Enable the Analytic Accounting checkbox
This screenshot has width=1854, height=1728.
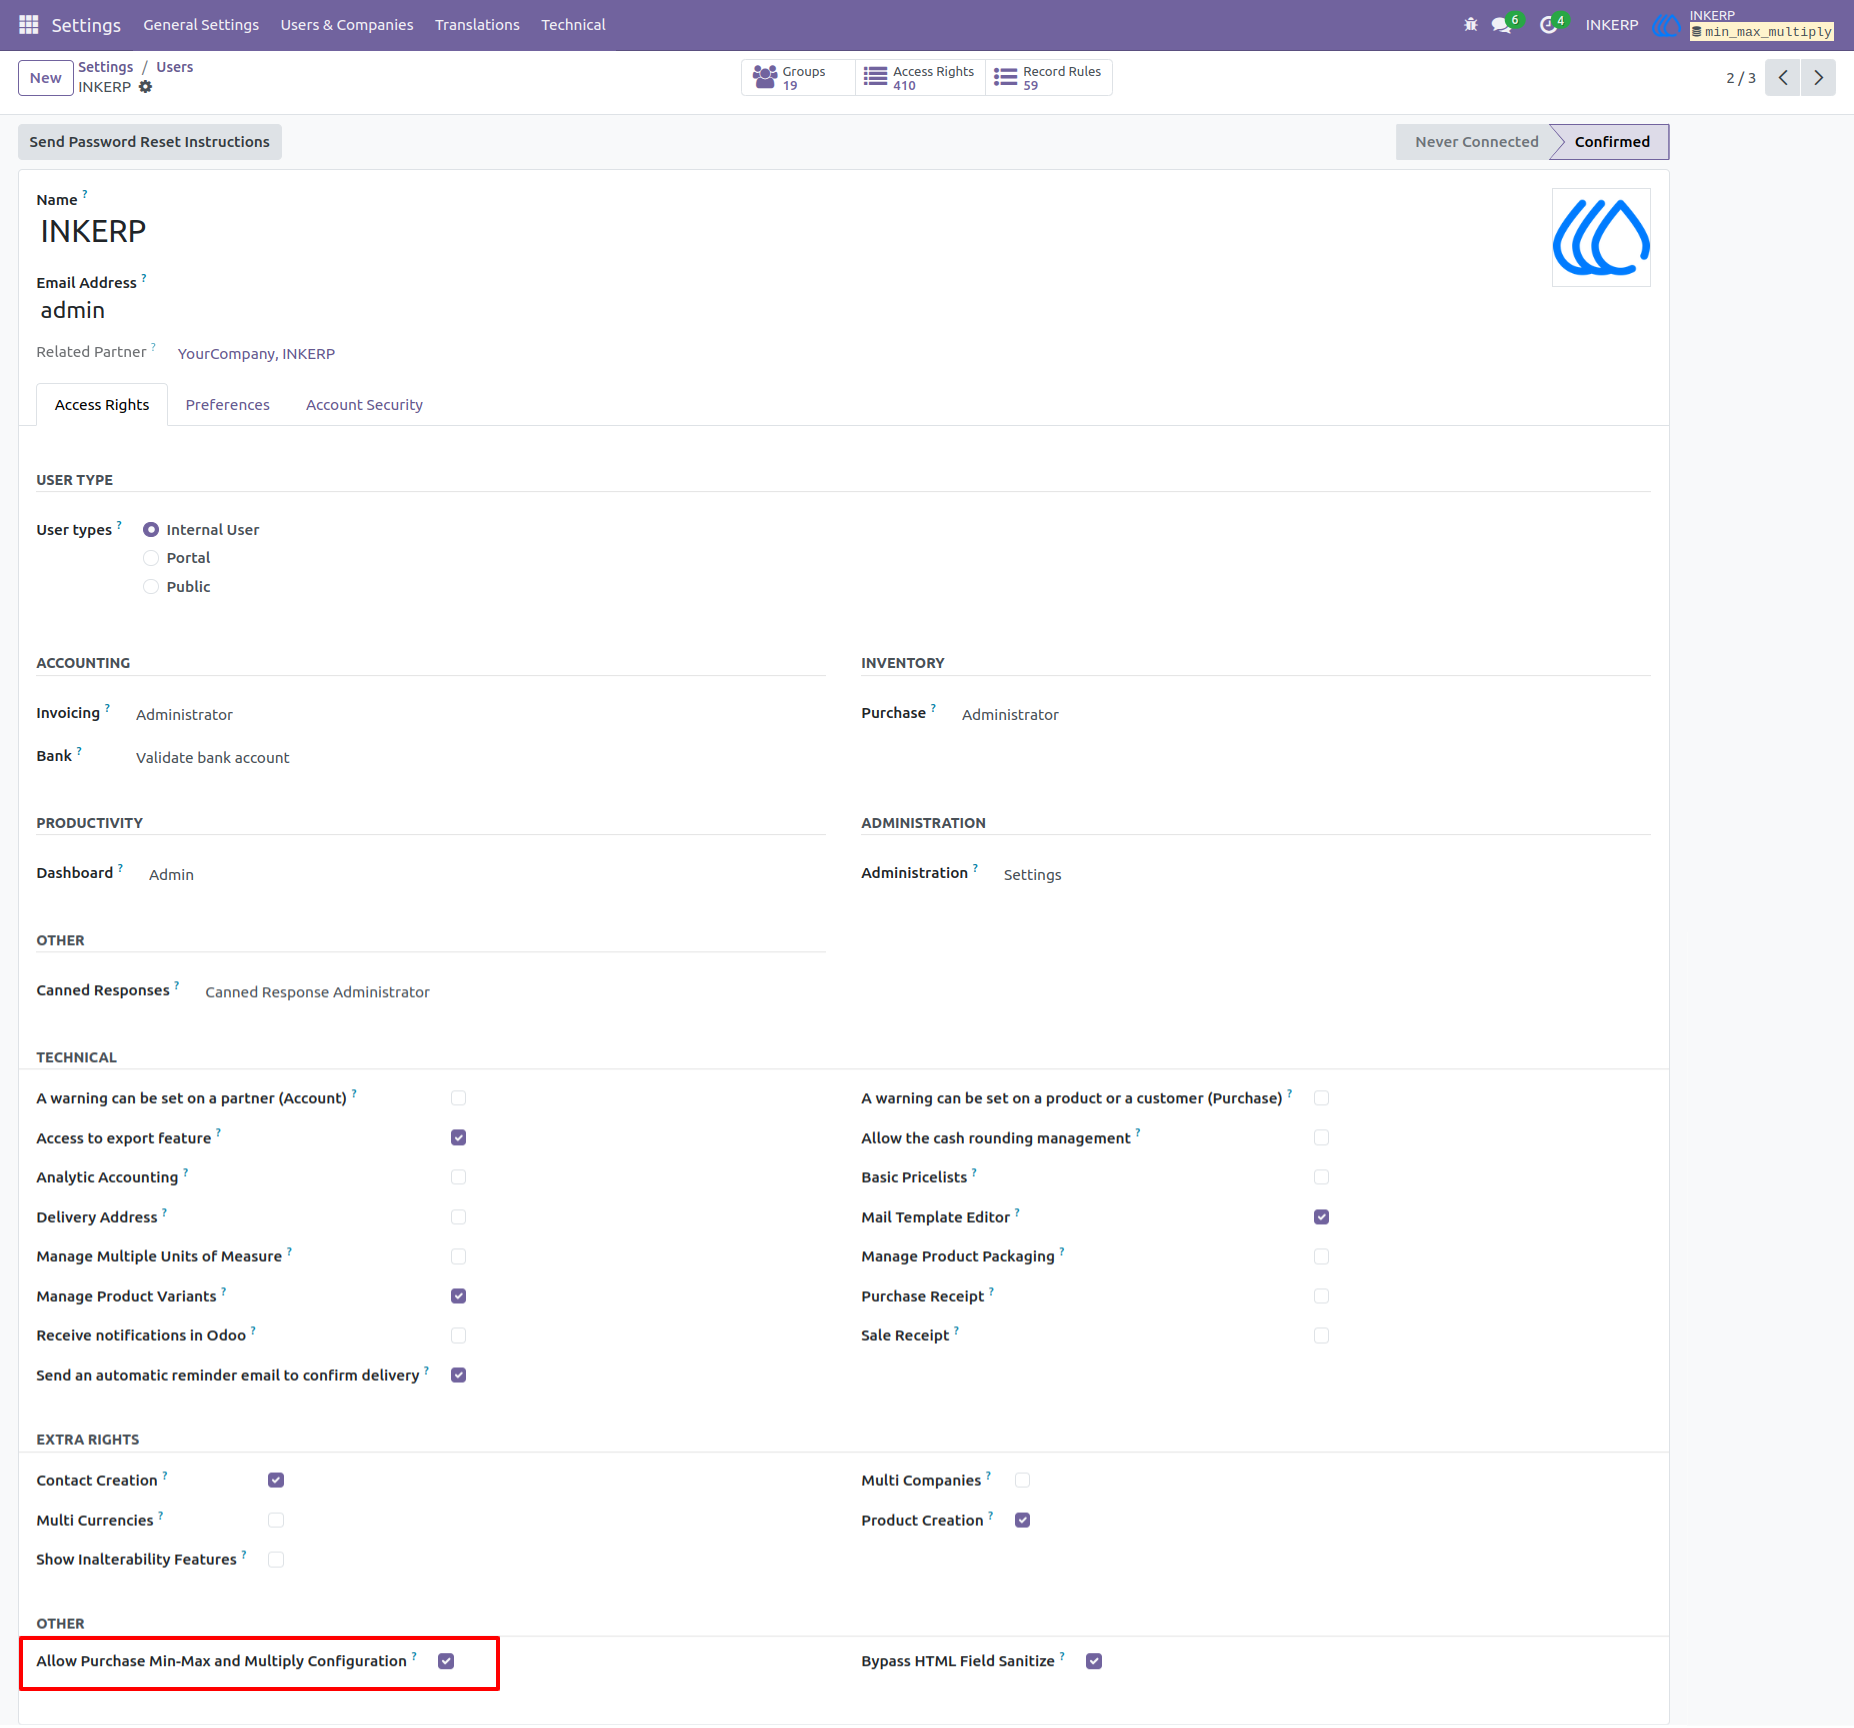tap(458, 1177)
